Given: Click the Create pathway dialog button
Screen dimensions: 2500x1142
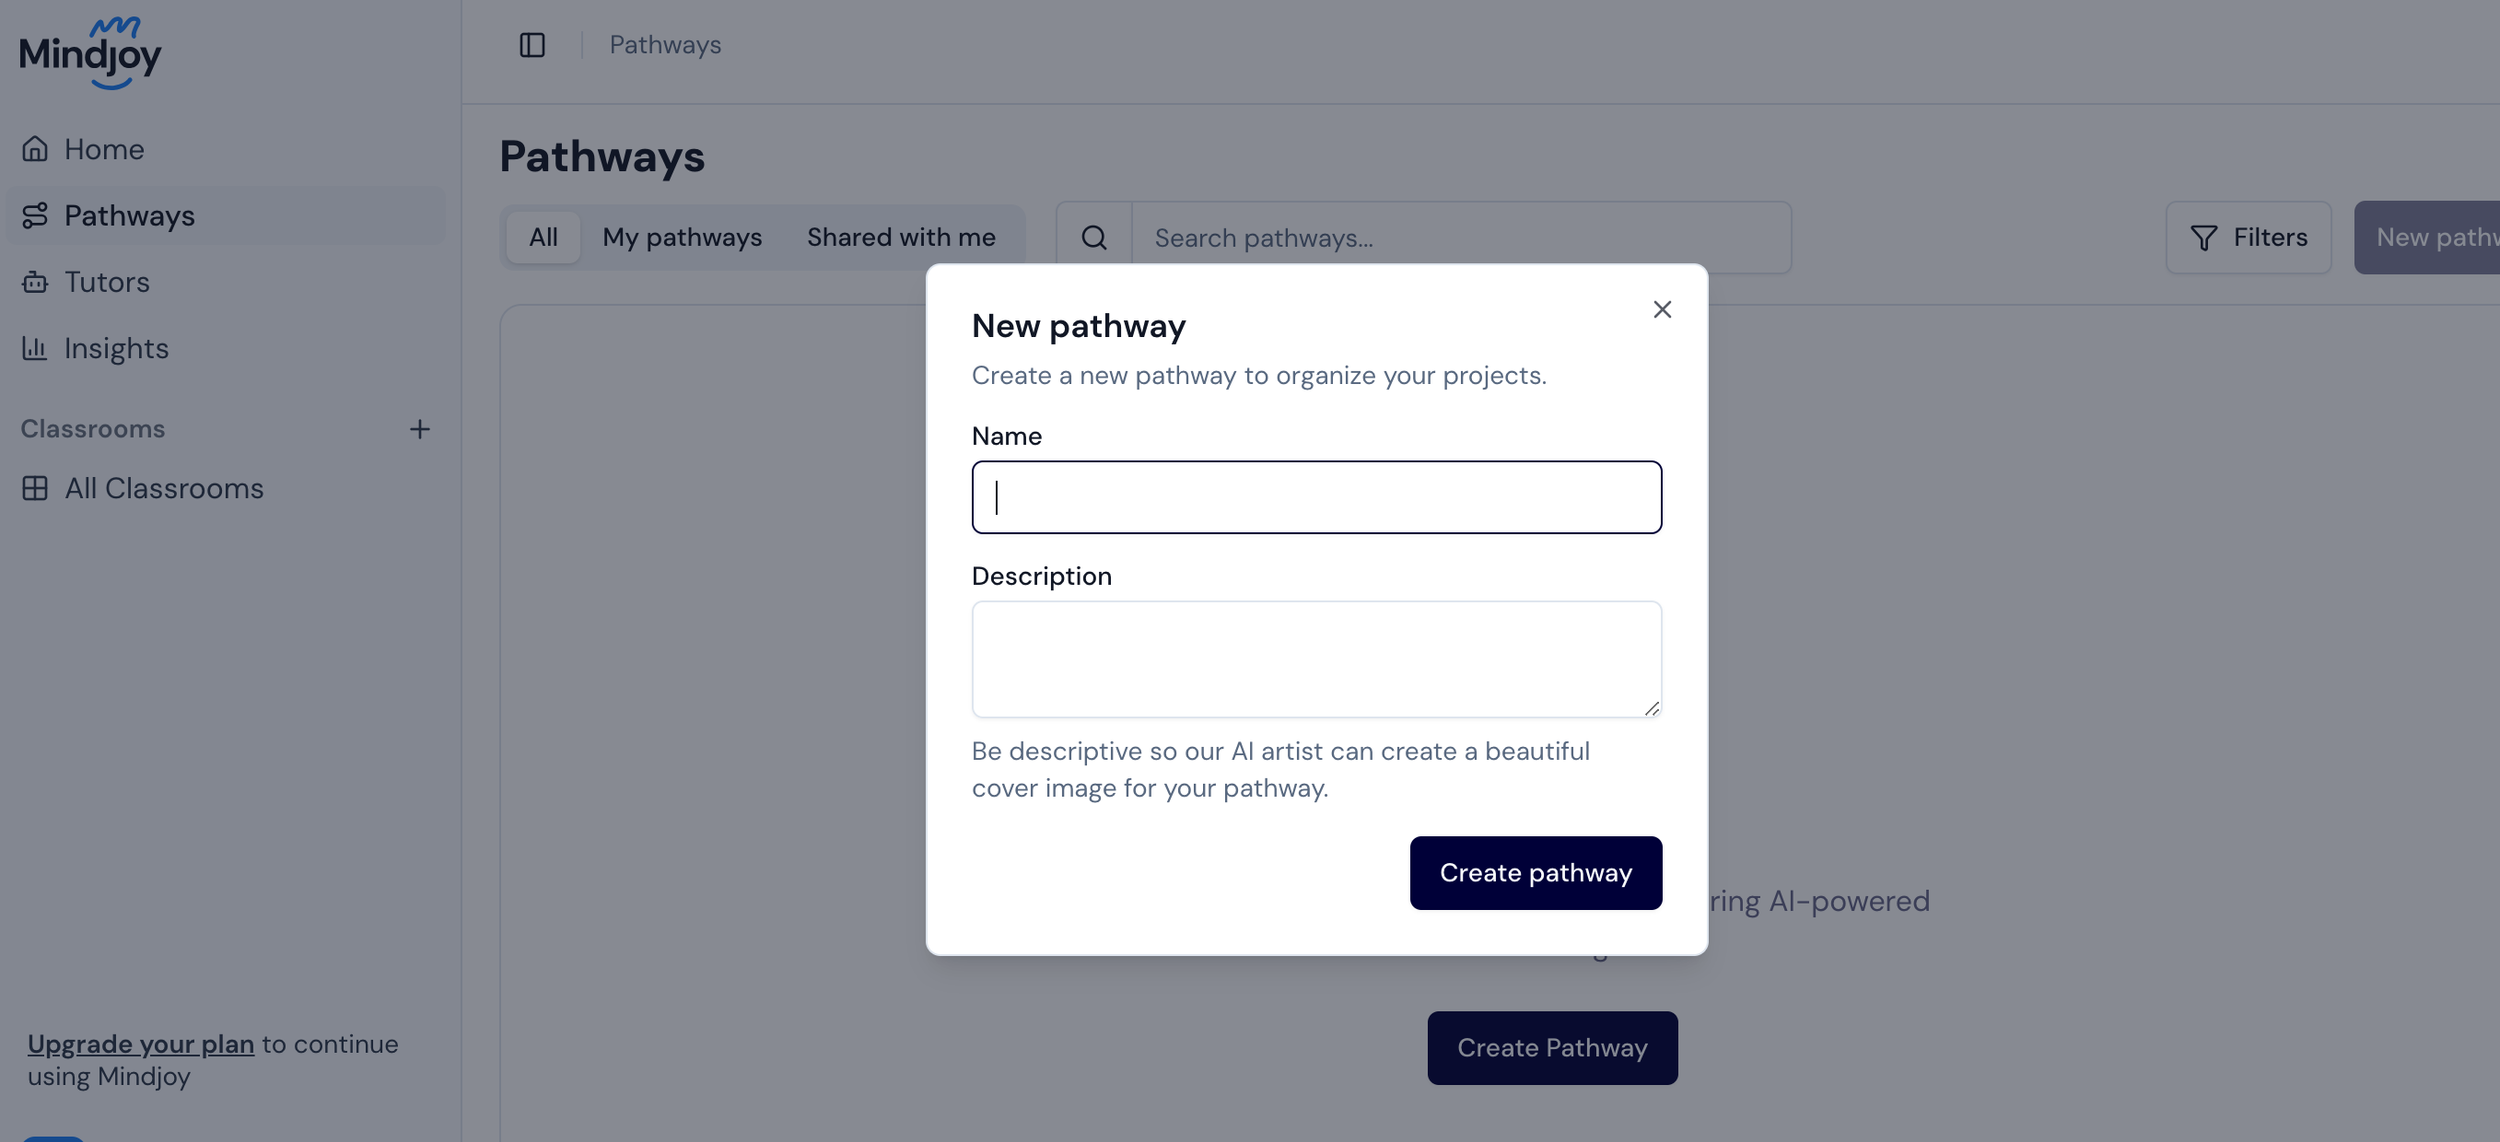Looking at the screenshot, I should (1535, 873).
